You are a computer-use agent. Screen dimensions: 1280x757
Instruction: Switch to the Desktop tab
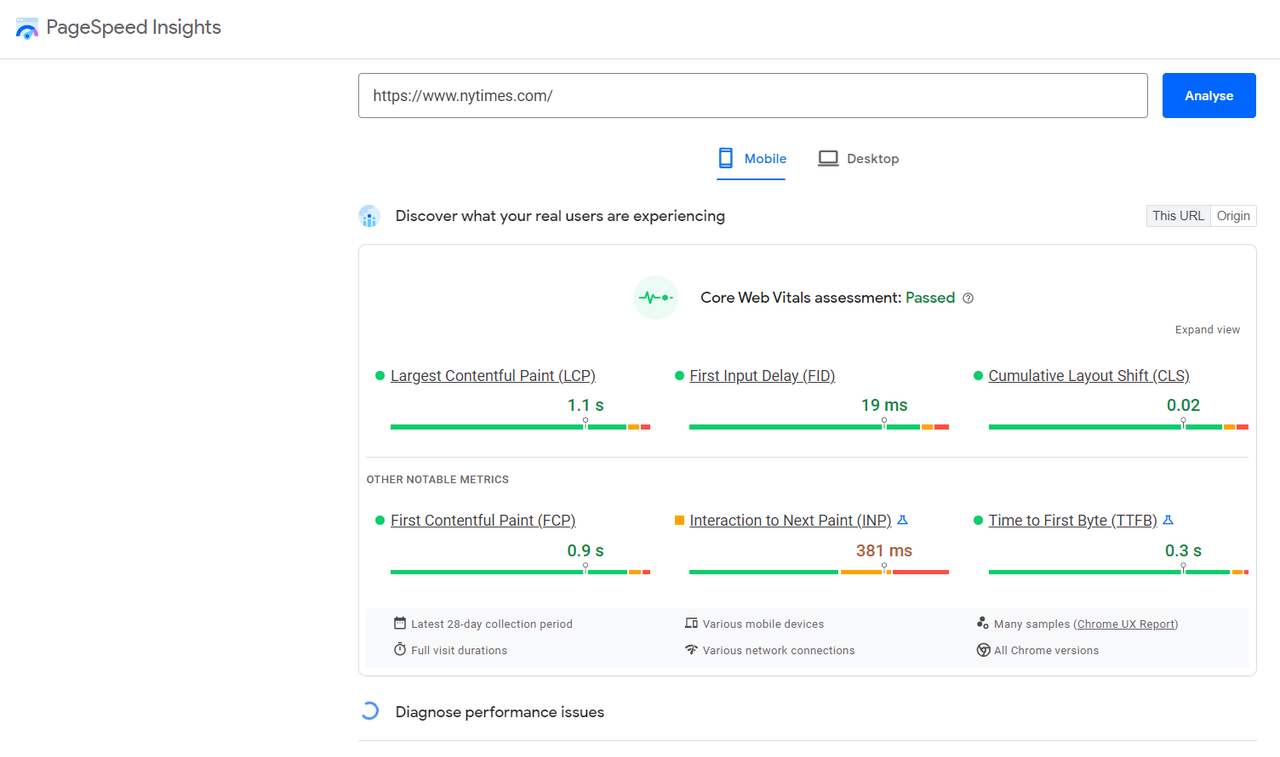coord(858,158)
